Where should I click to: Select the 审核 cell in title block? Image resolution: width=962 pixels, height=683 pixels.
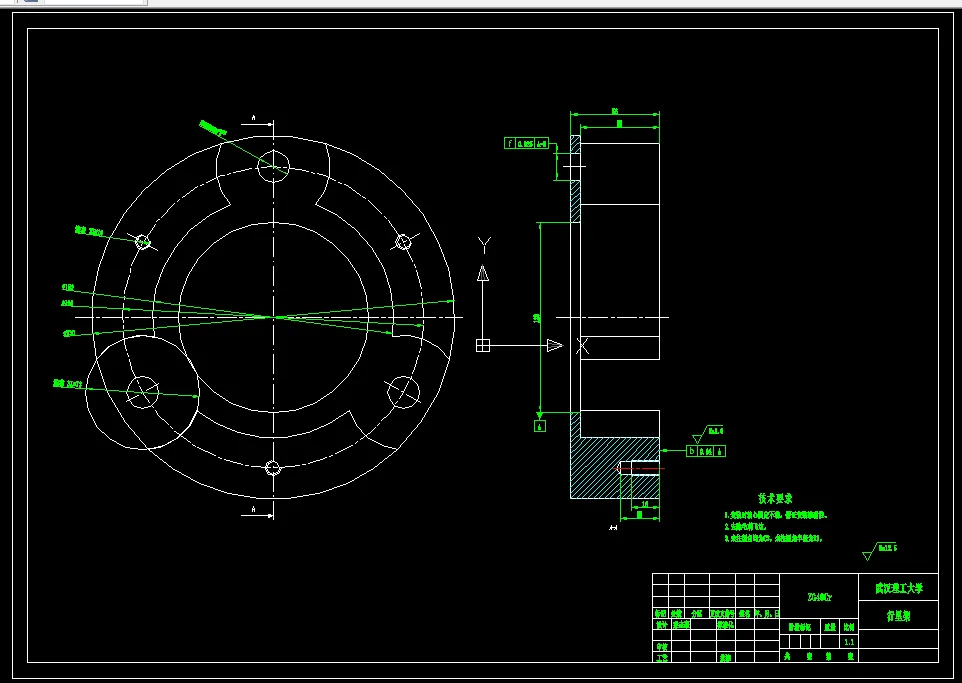[661, 647]
